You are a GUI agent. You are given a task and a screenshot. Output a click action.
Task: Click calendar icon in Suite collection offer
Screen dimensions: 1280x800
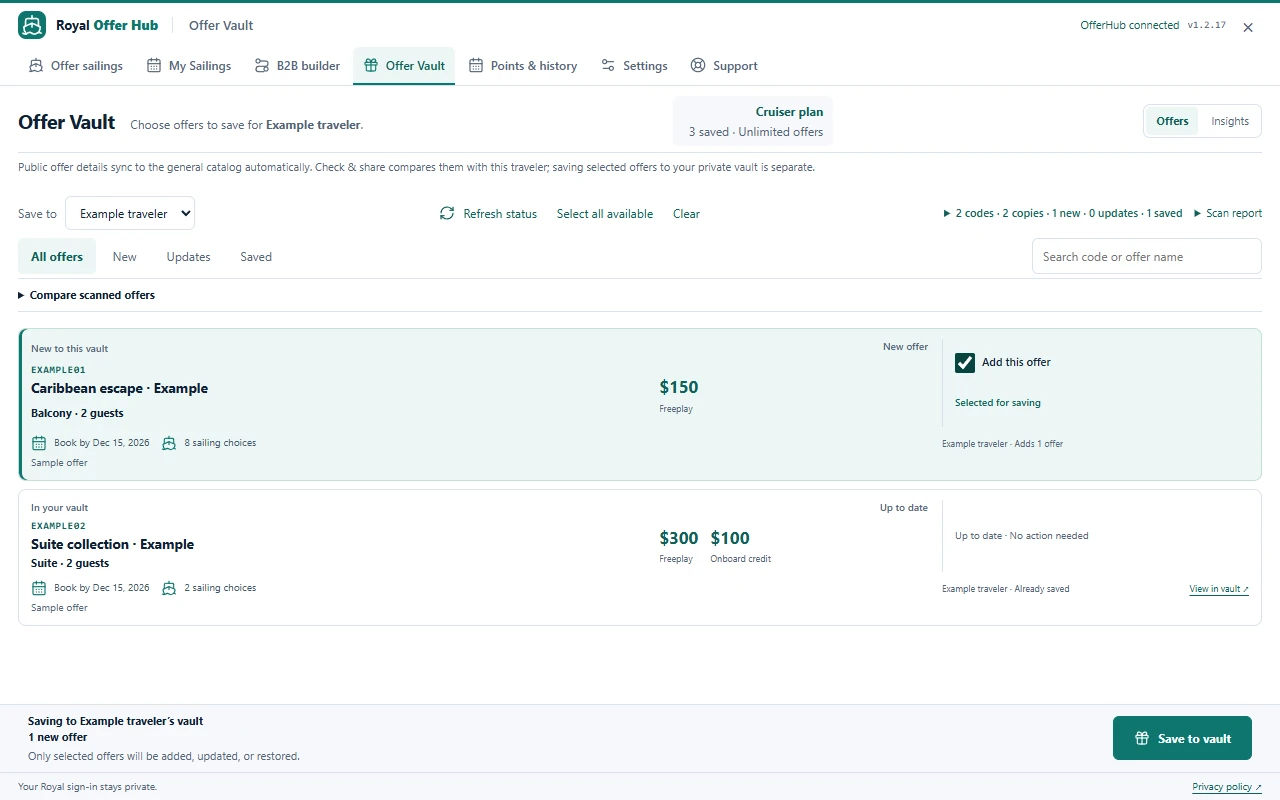(39, 588)
